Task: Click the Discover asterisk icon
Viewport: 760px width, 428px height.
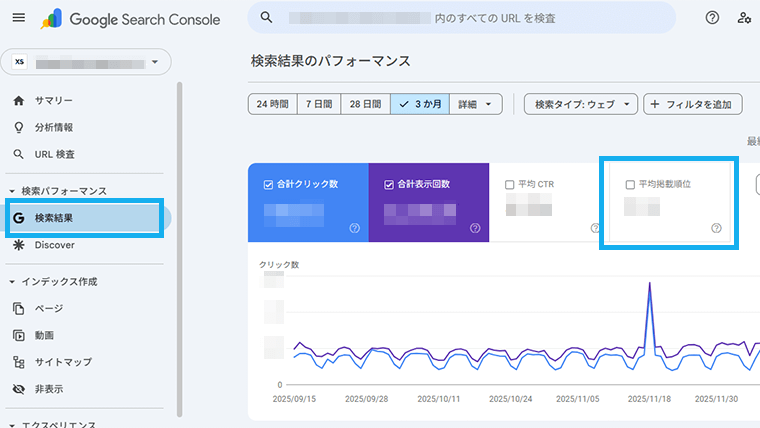Action: click(x=18, y=245)
